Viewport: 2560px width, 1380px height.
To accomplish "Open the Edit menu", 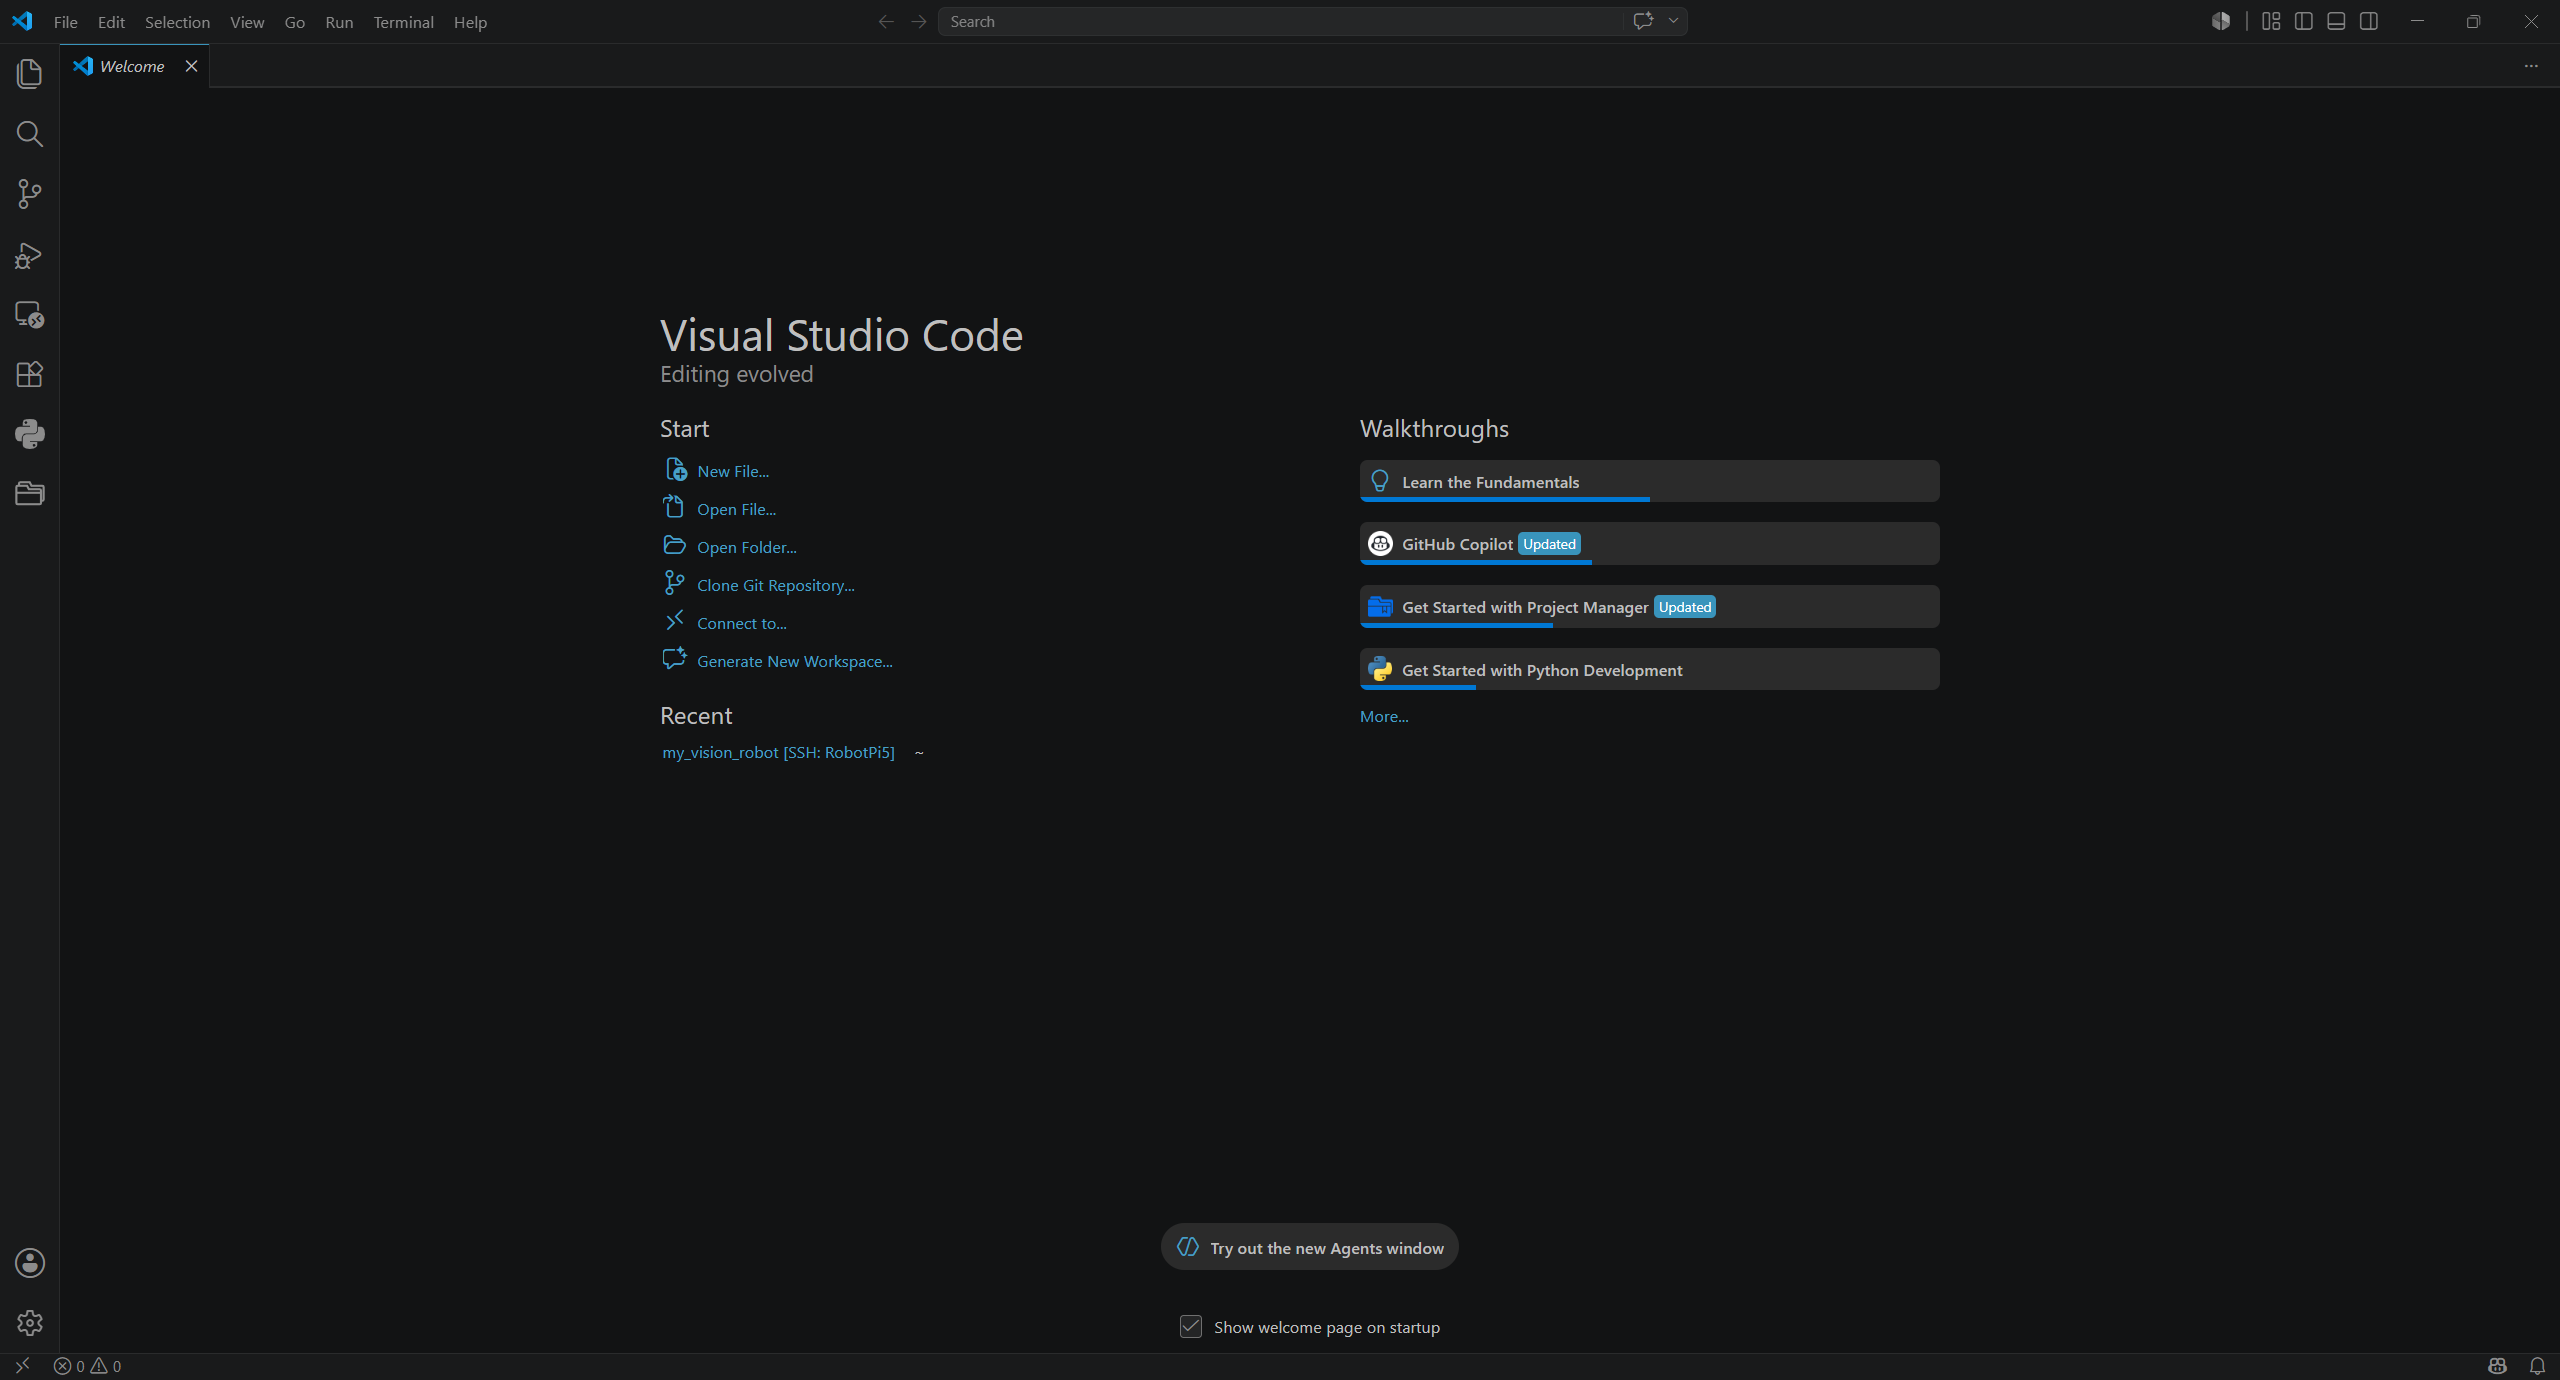I will (x=111, y=22).
